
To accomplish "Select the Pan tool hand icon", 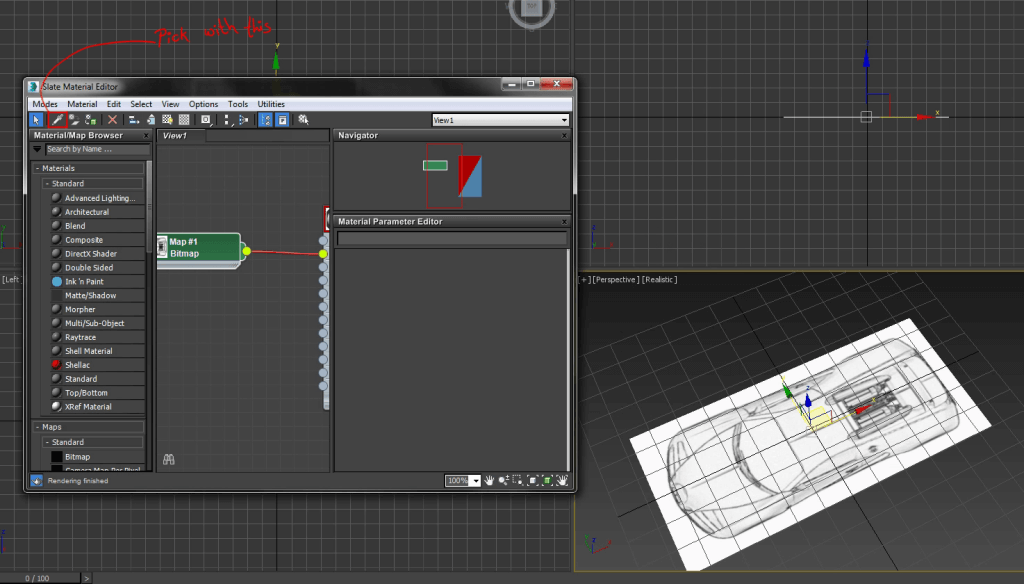I will tap(490, 481).
